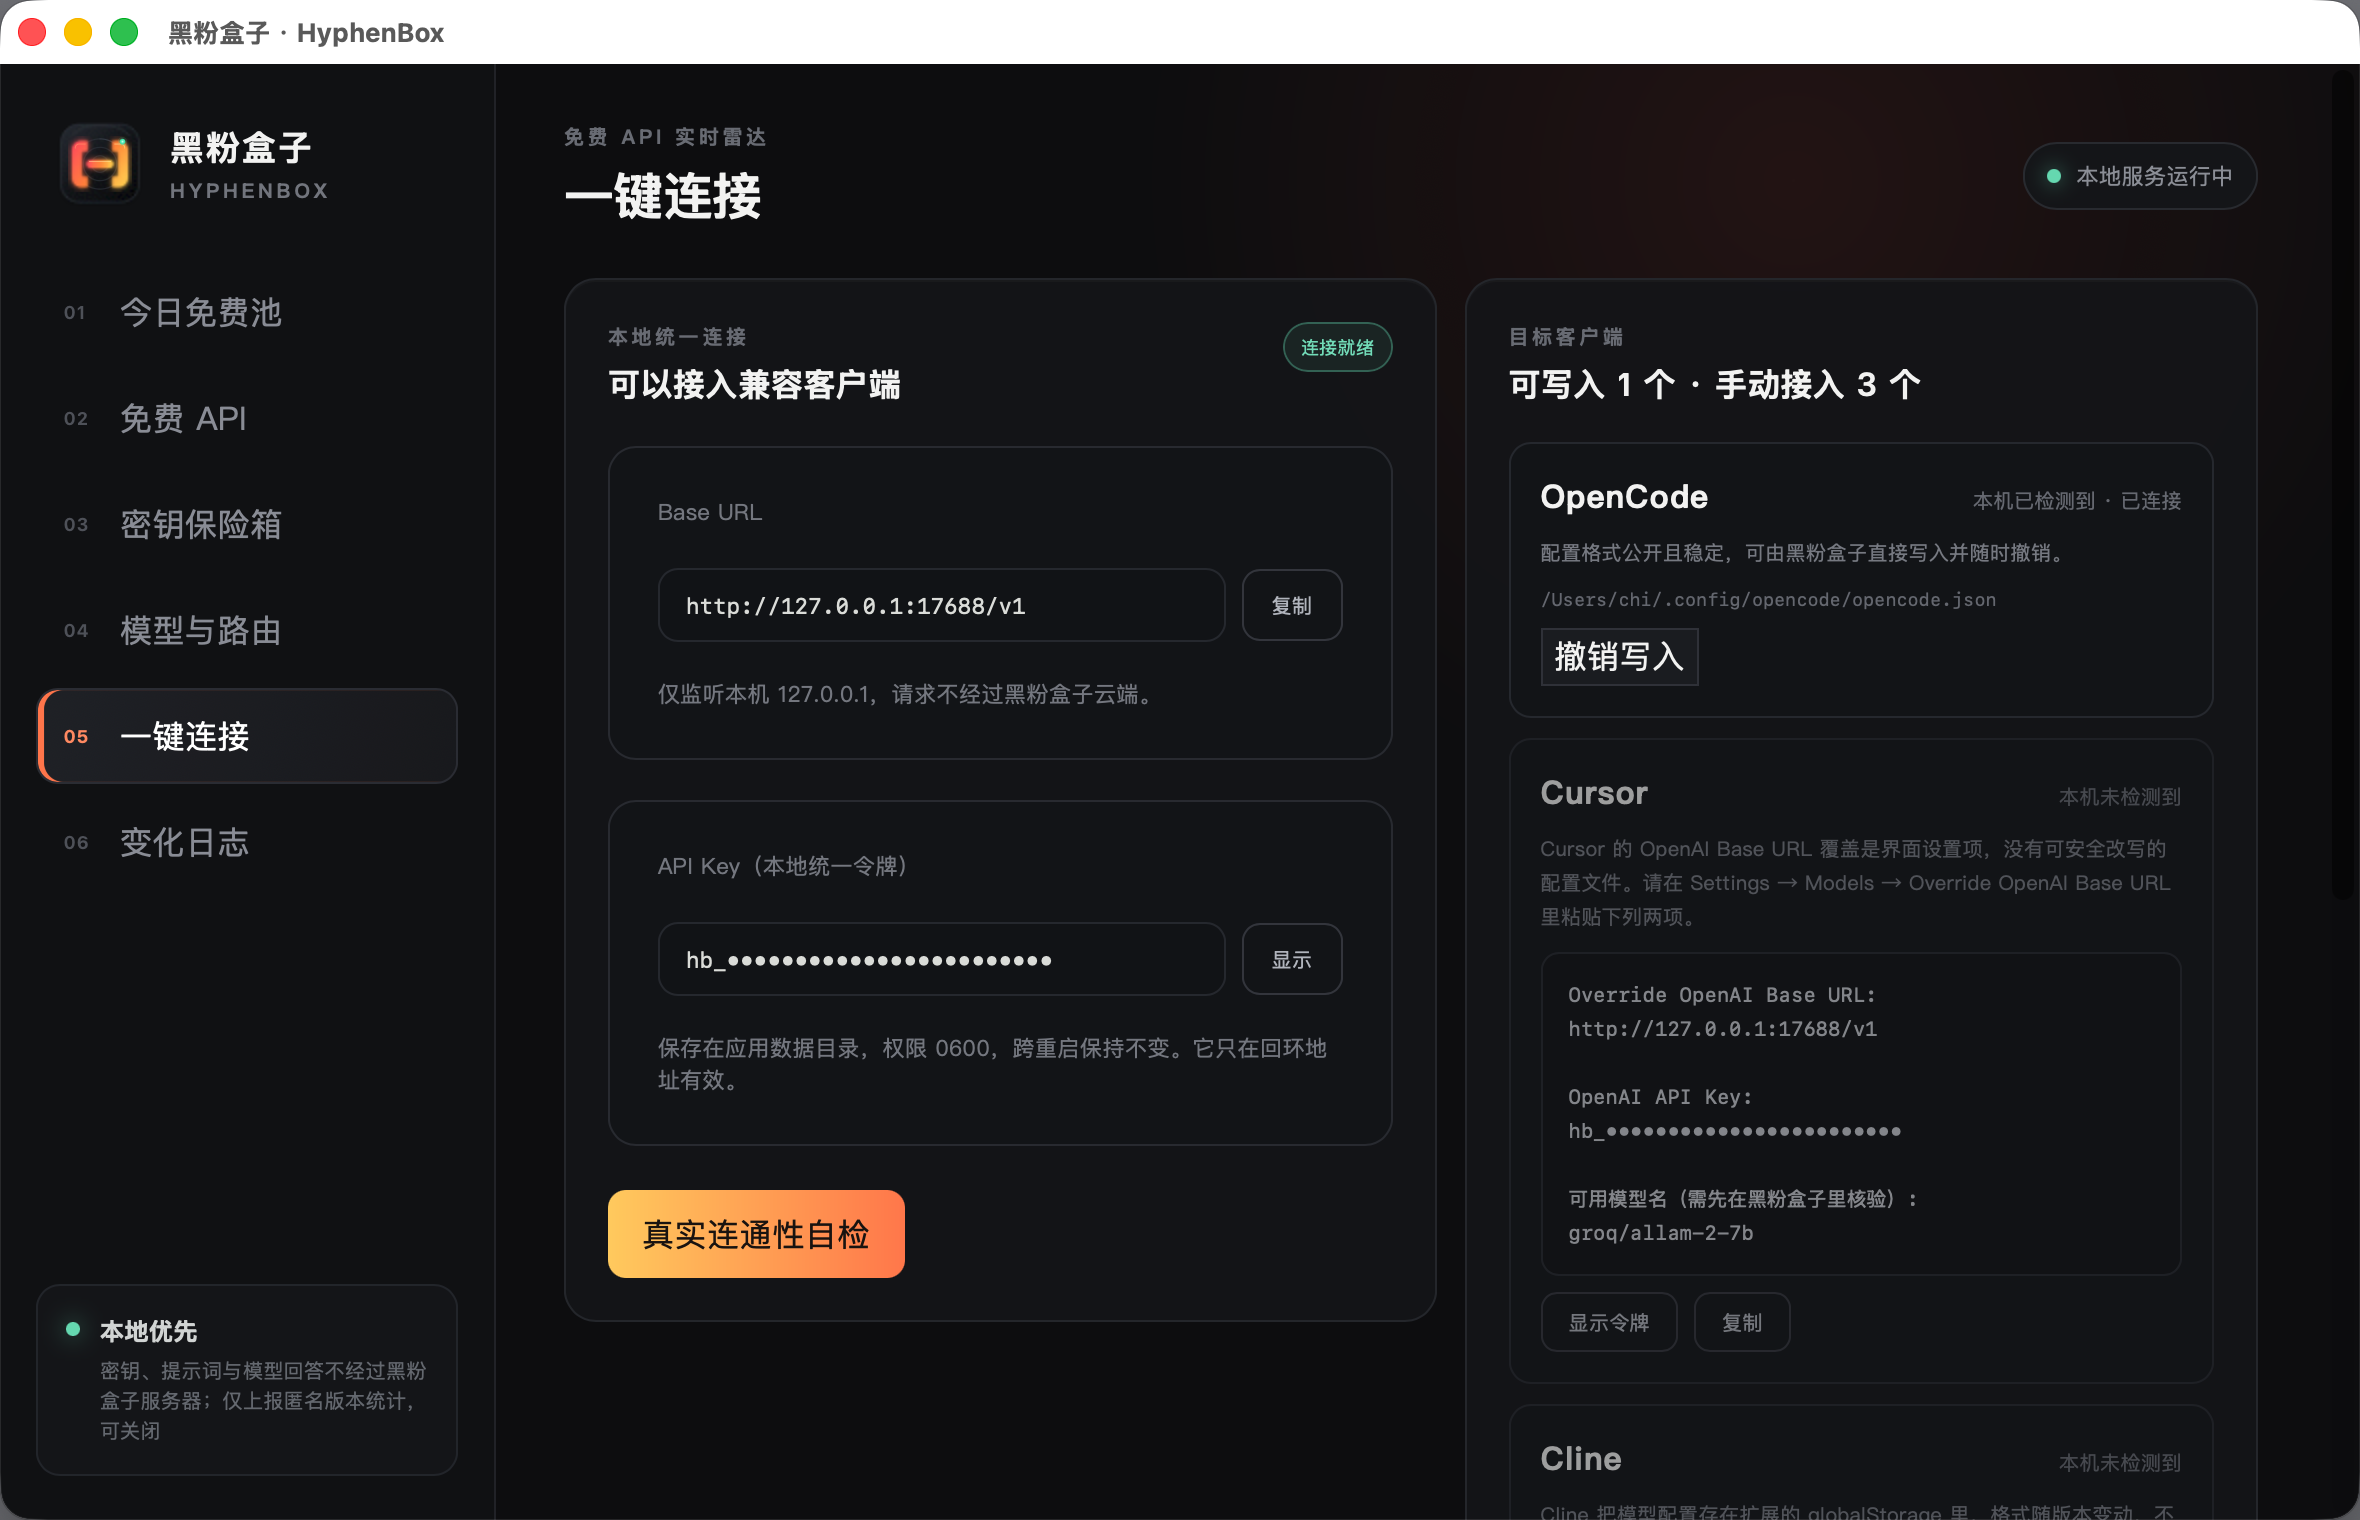This screenshot has height=1520, width=2360.
Task: Select the Cursor client heading
Action: point(1594,793)
